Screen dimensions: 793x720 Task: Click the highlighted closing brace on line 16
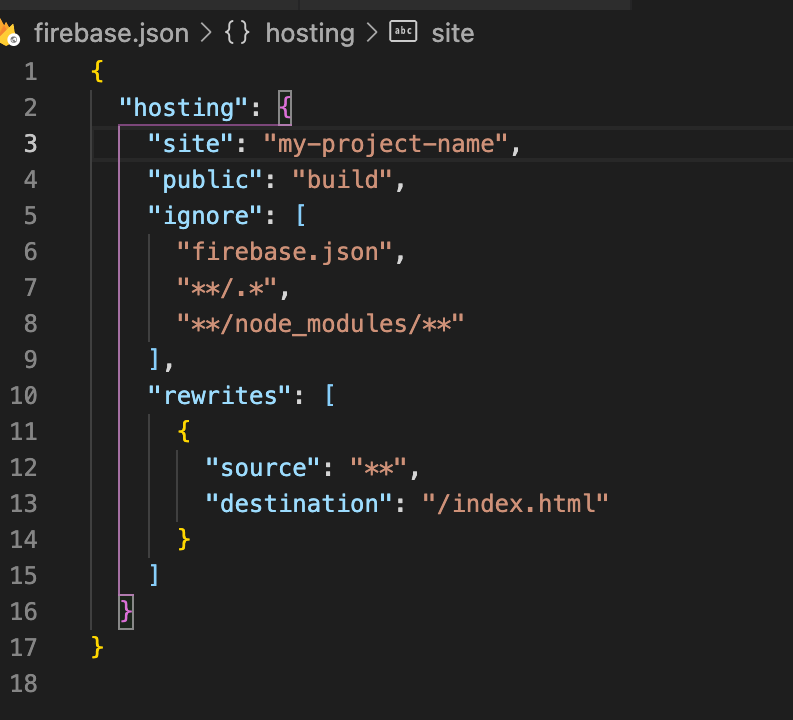point(126,612)
